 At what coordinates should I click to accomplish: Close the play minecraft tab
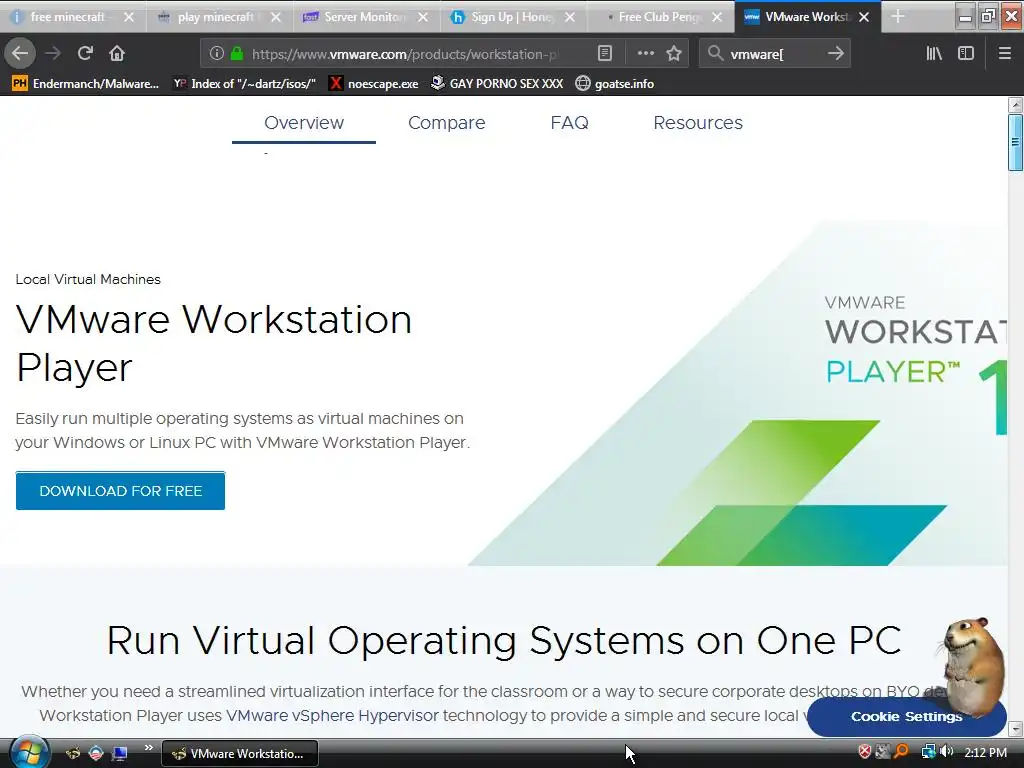pyautogui.click(x=276, y=17)
